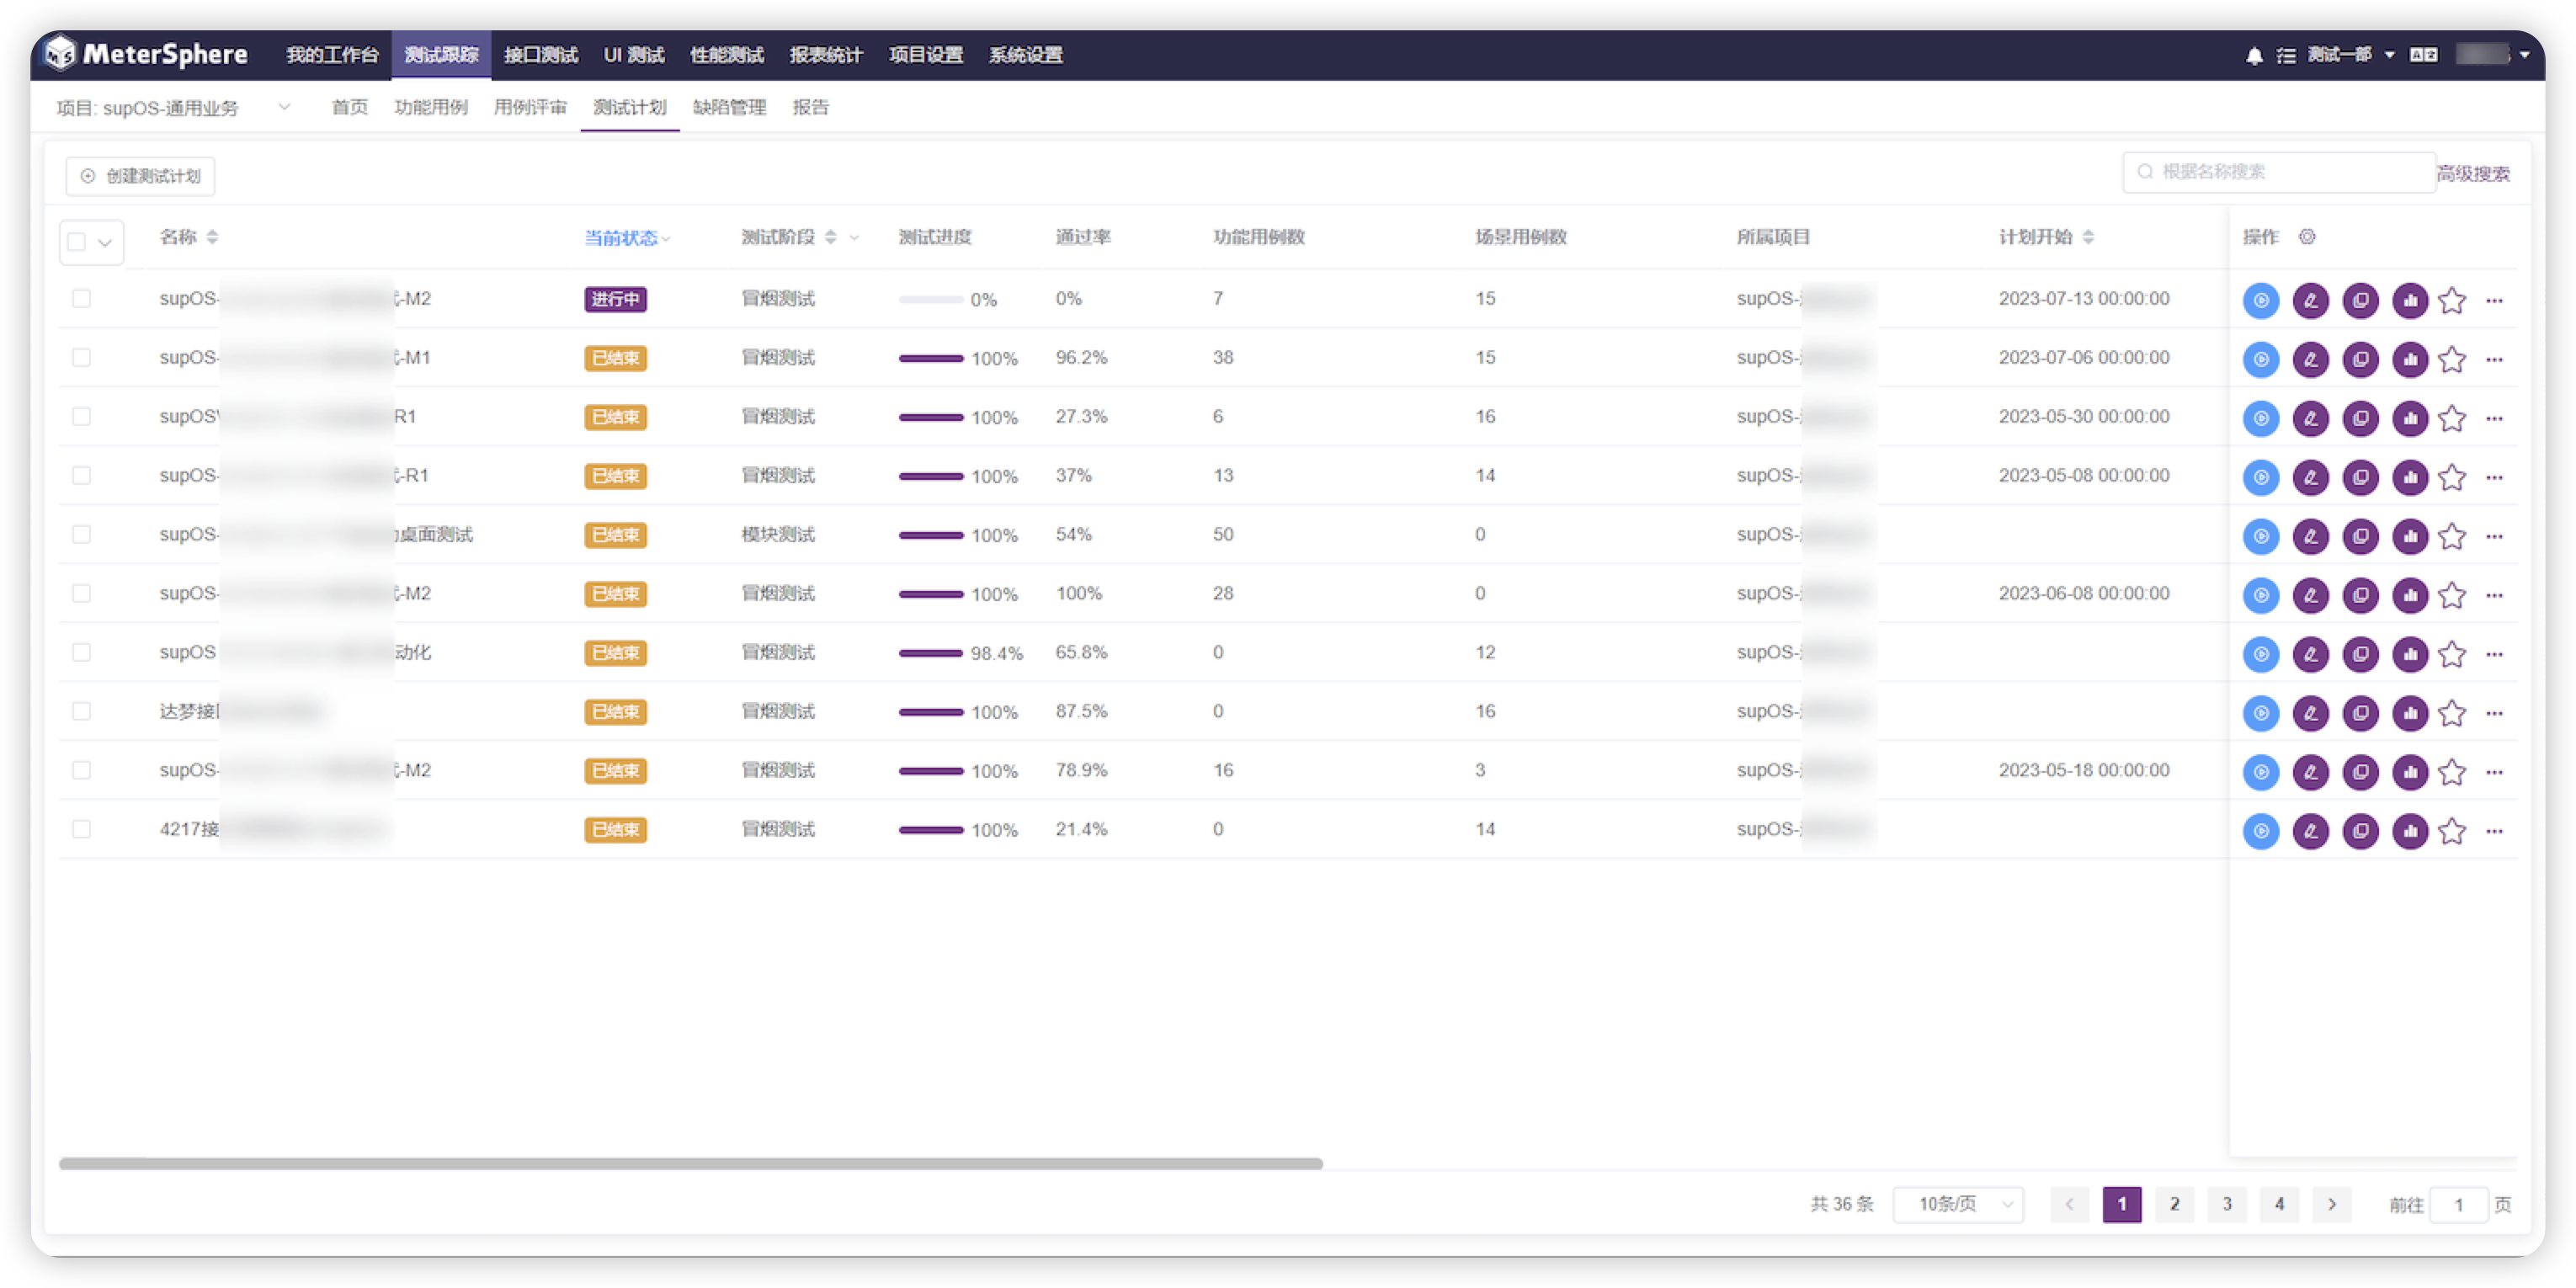The height and width of the screenshot is (1288, 2576).
Task: Edit the plan with 87.5% pass rate
Action: (x=2311, y=713)
